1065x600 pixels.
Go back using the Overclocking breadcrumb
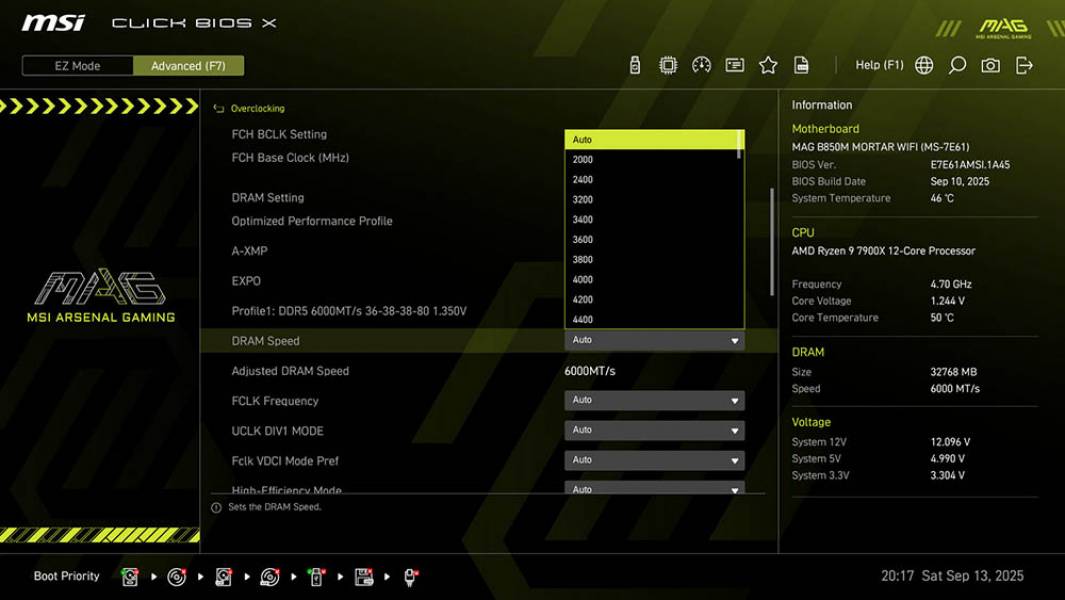(x=257, y=108)
